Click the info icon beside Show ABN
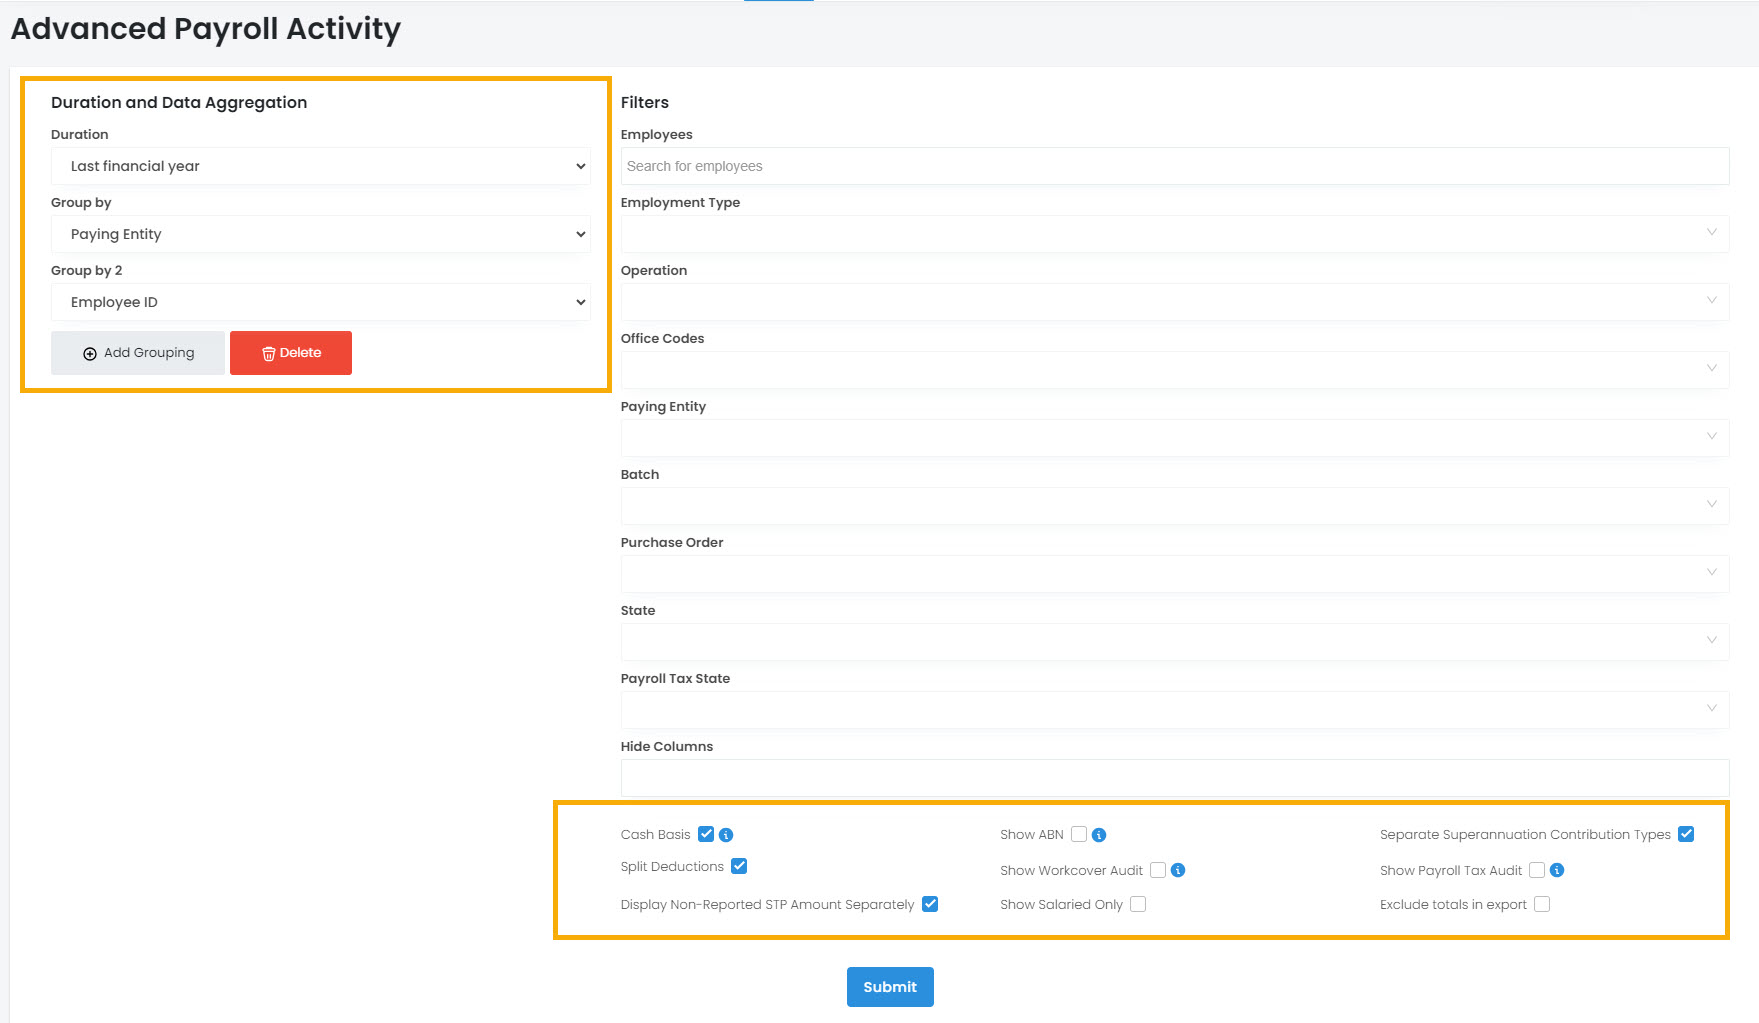Image resolution: width=1759 pixels, height=1023 pixels. pyautogui.click(x=1099, y=835)
